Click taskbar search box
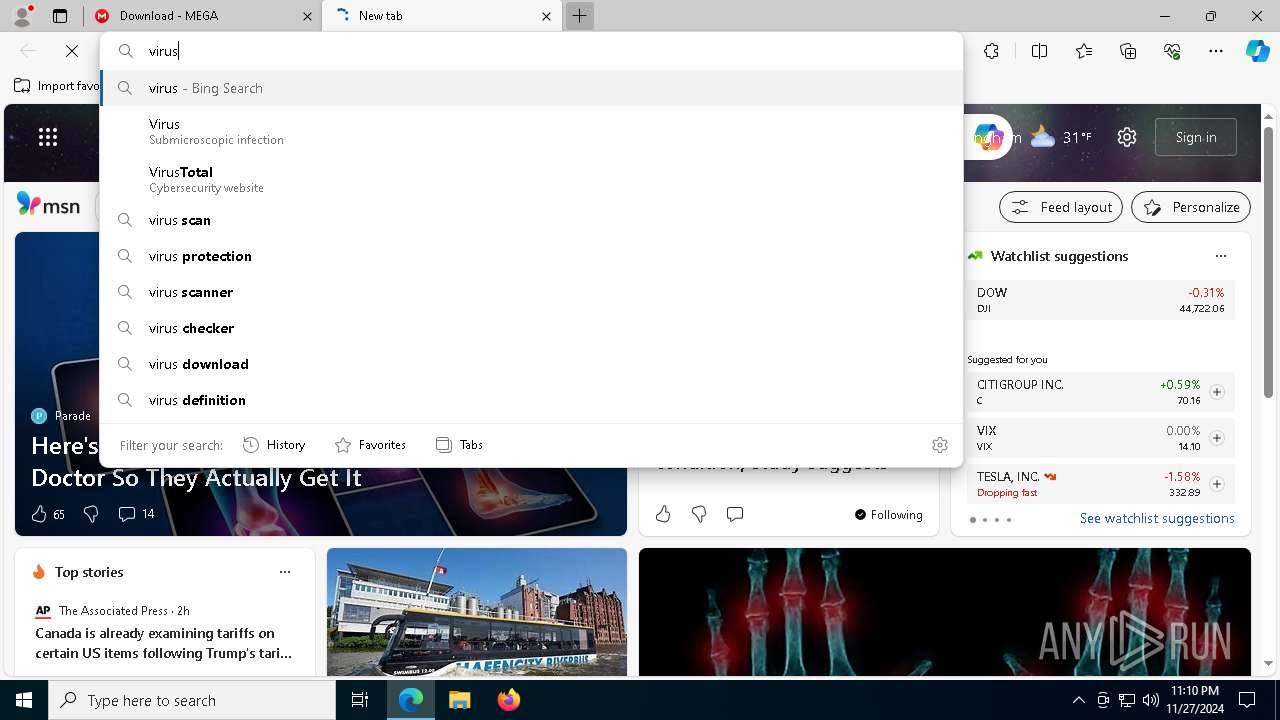Screen dimensions: 1280x720 tap(192, 700)
